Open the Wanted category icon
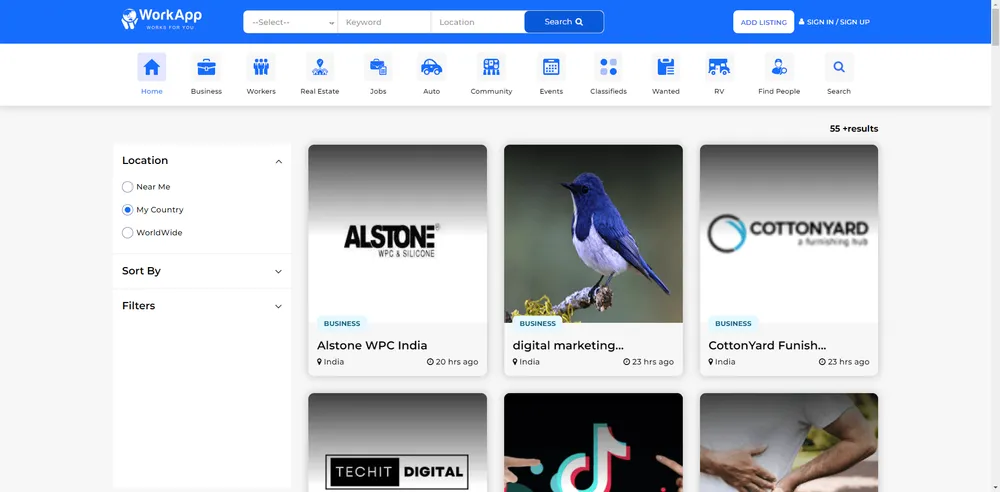Viewport: 1000px width, 492px height. [x=666, y=67]
